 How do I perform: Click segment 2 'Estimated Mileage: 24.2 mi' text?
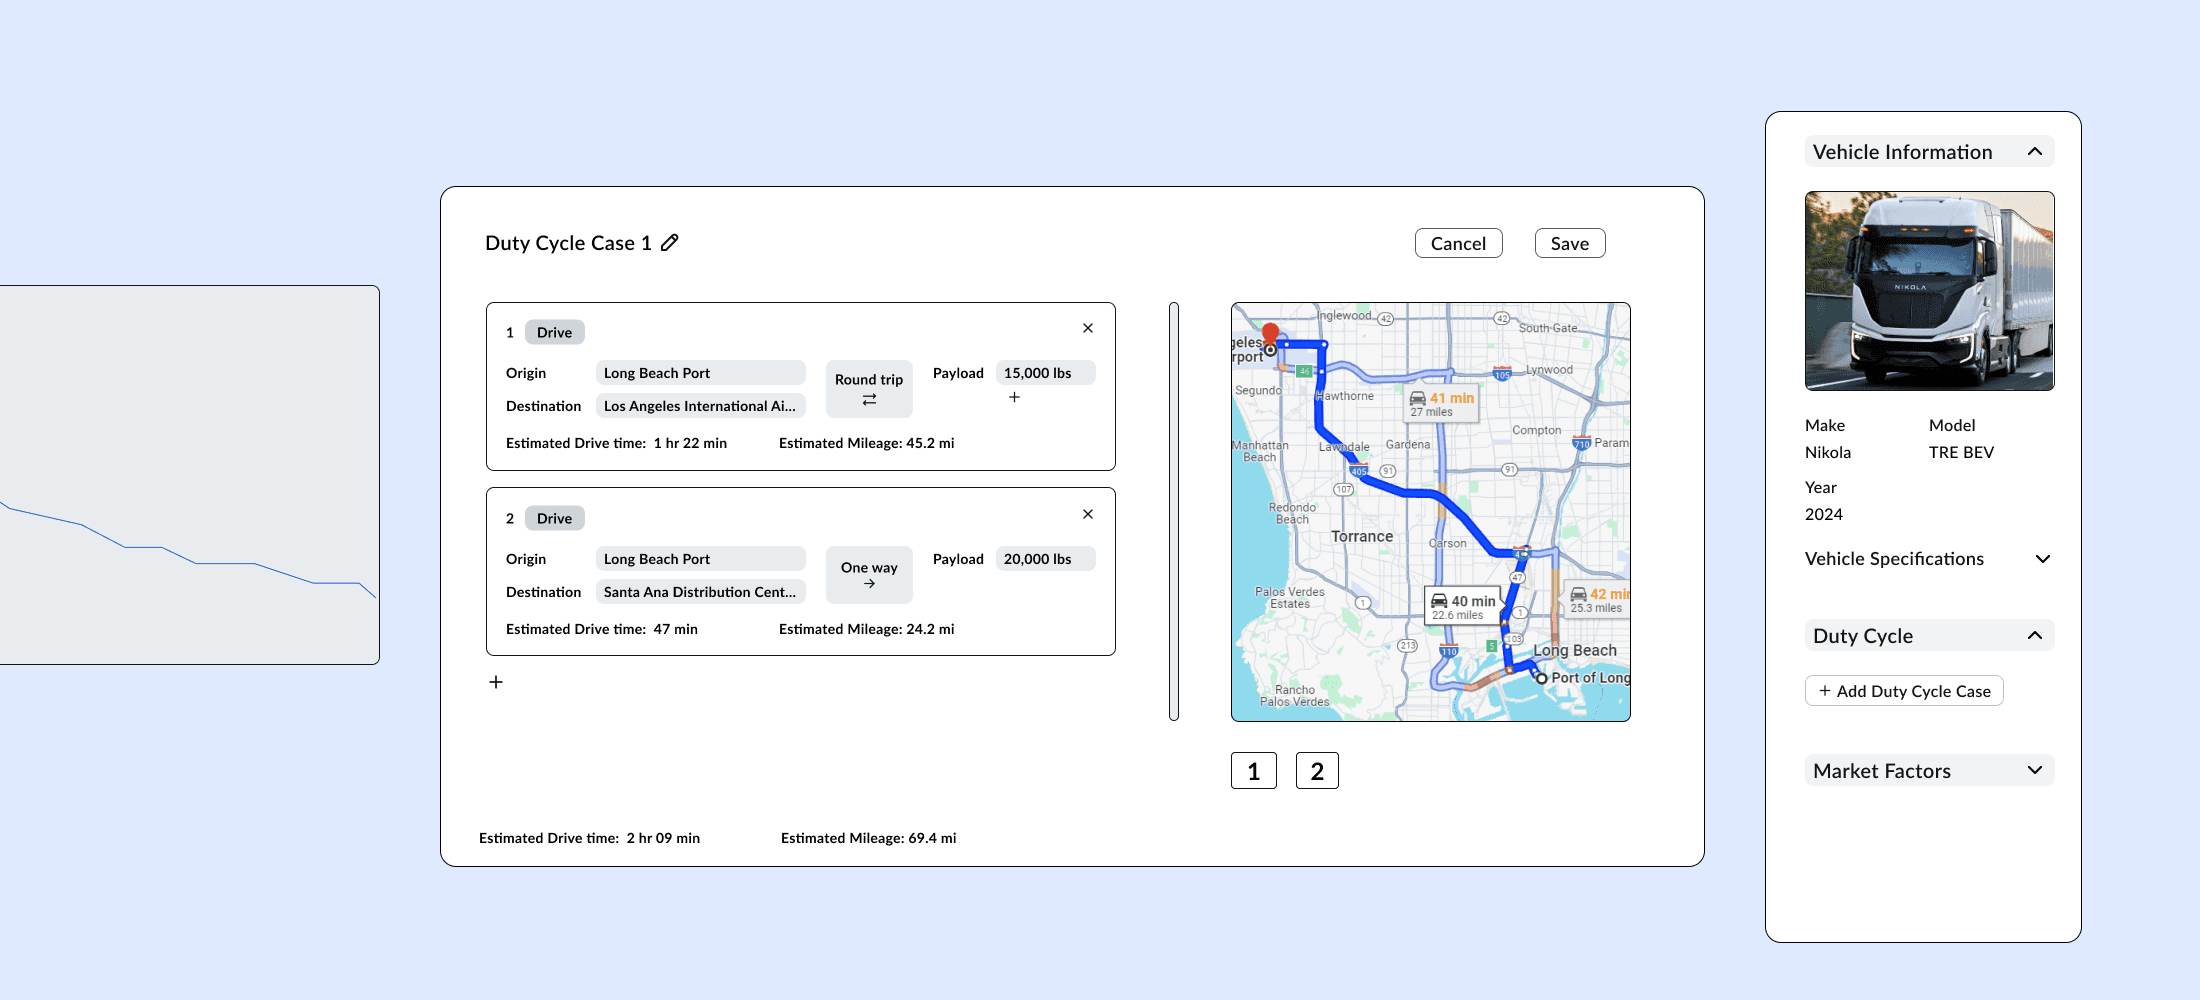pos(867,629)
